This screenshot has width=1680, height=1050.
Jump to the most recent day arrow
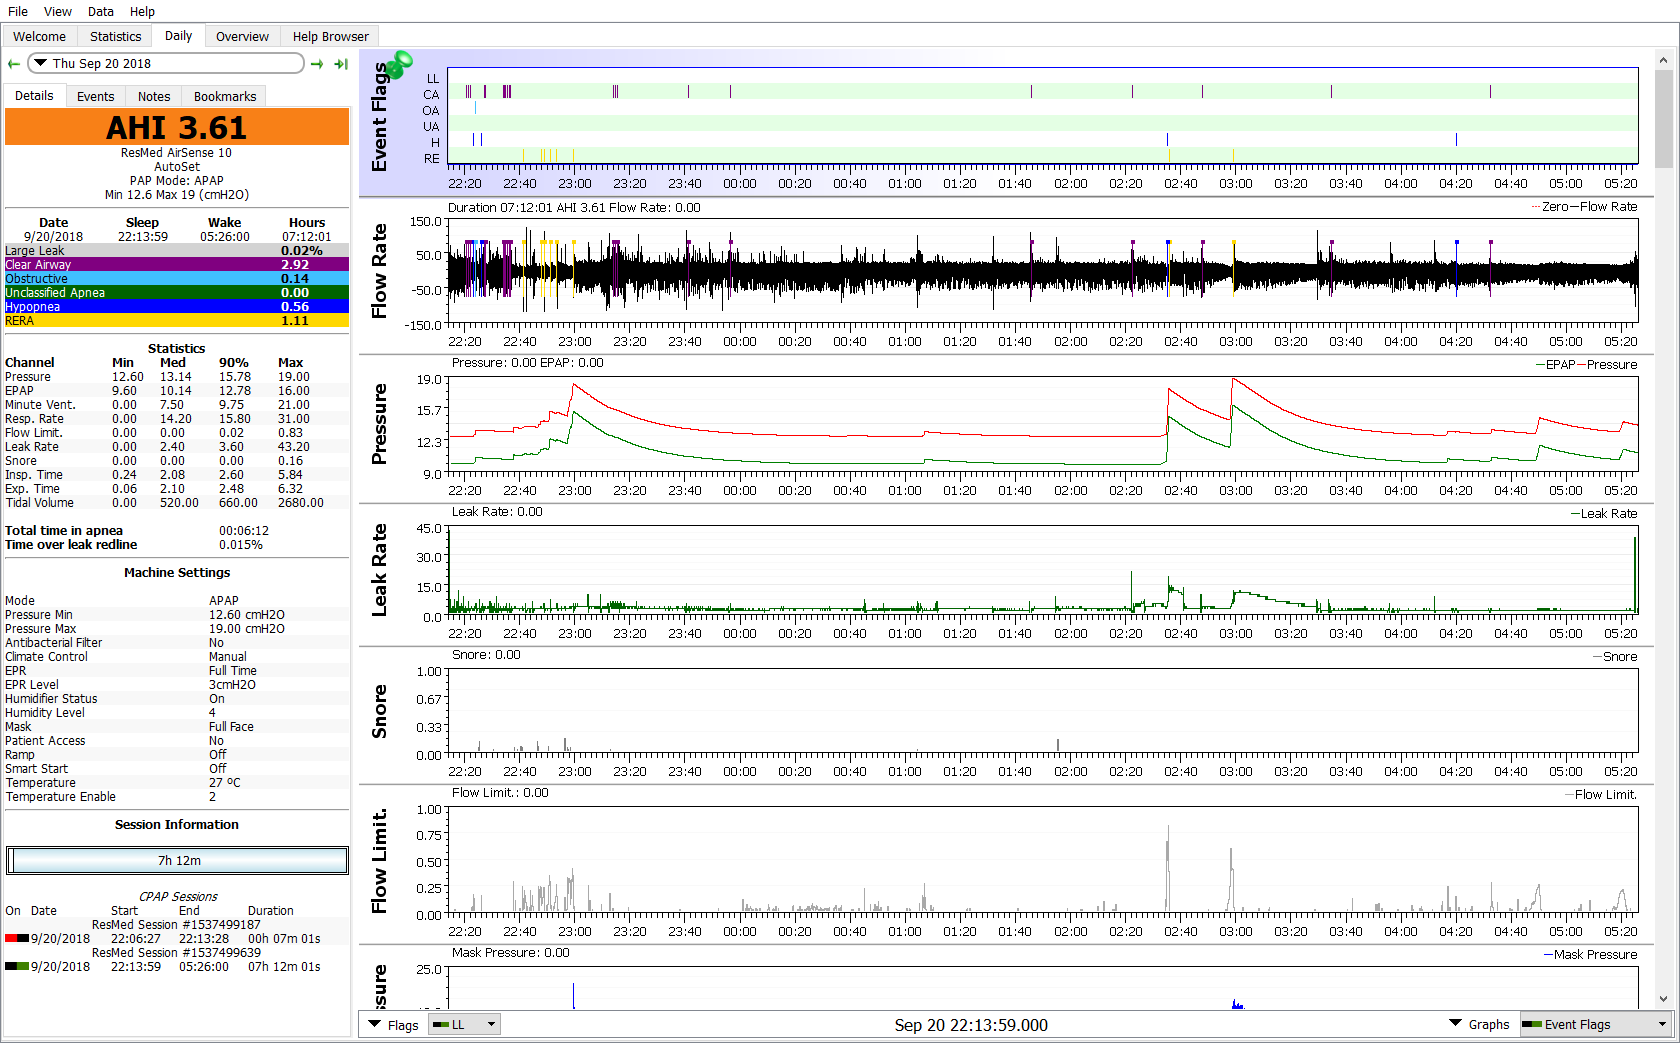tap(341, 64)
